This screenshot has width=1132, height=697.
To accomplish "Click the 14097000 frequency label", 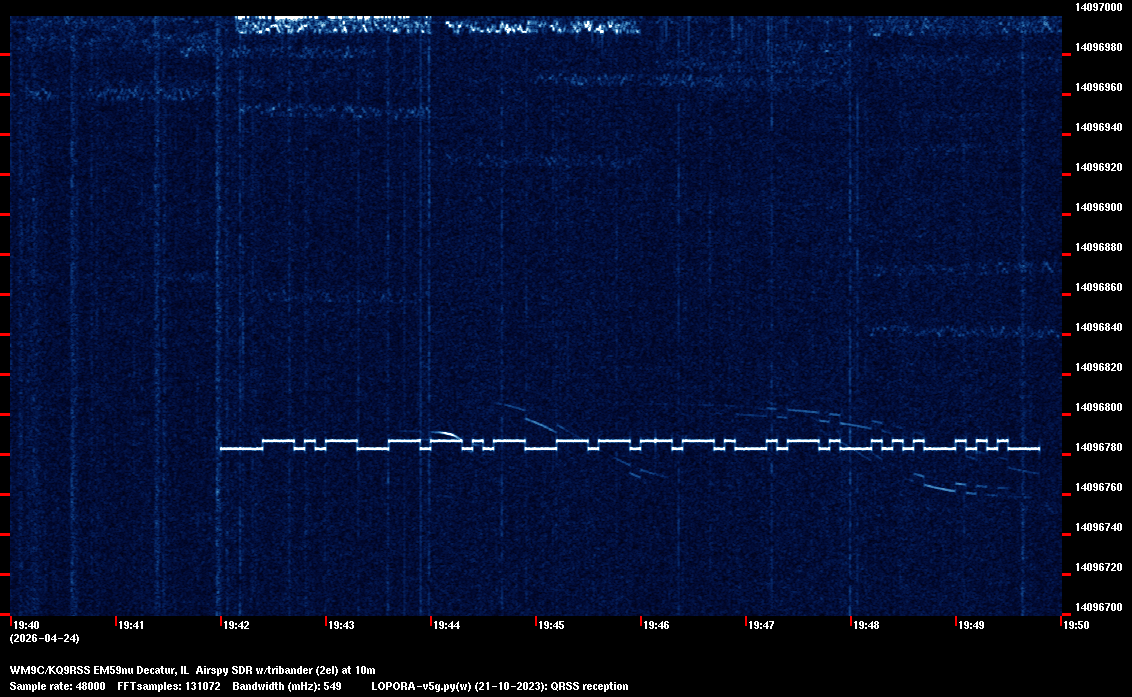I will click(x=1098, y=7).
